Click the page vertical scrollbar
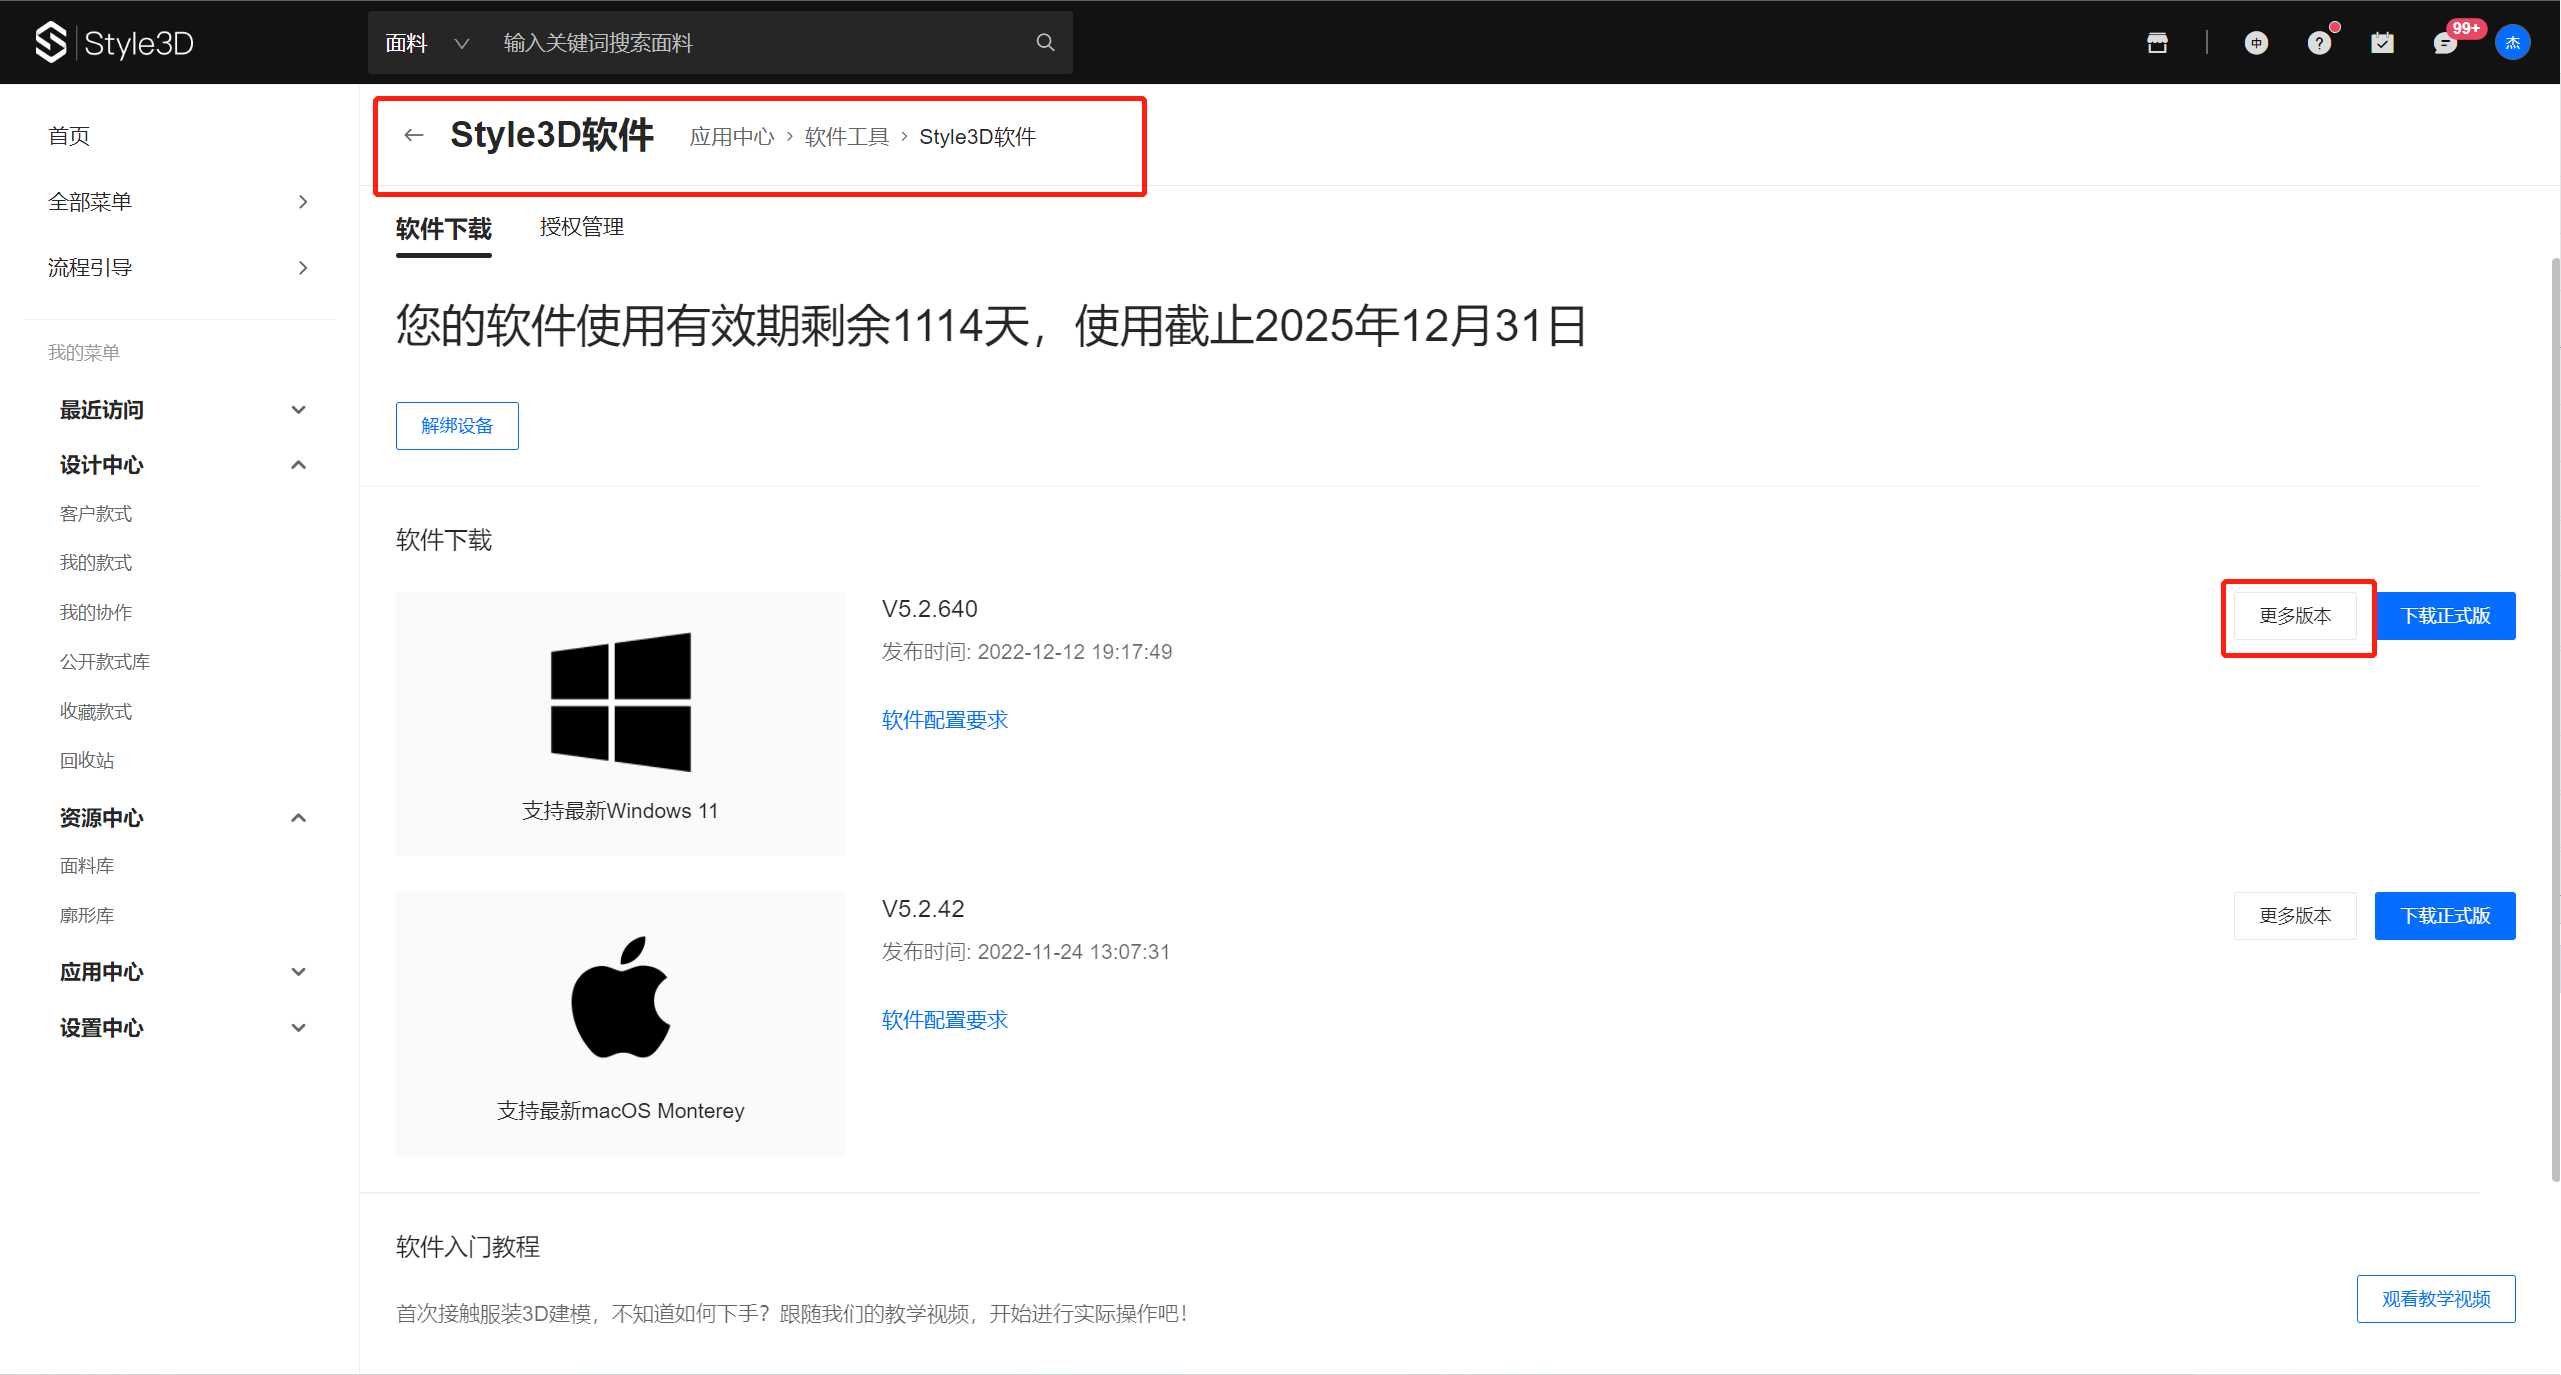This screenshot has height=1375, width=2561. coord(2556,720)
